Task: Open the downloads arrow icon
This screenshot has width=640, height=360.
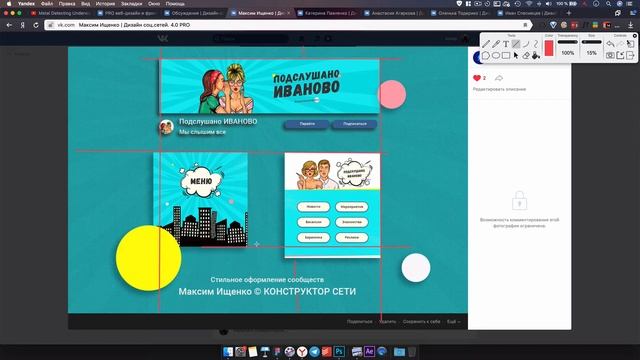Action: point(631,25)
